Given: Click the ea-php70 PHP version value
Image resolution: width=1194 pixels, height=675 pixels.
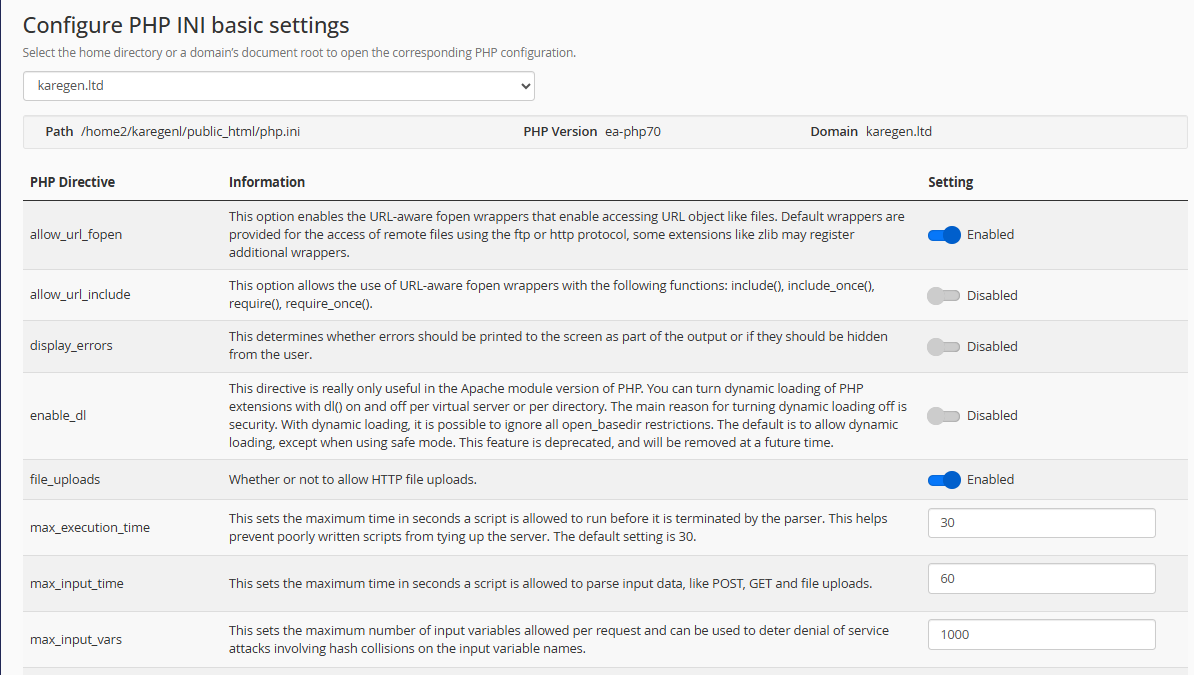Looking at the screenshot, I should tap(632, 132).
